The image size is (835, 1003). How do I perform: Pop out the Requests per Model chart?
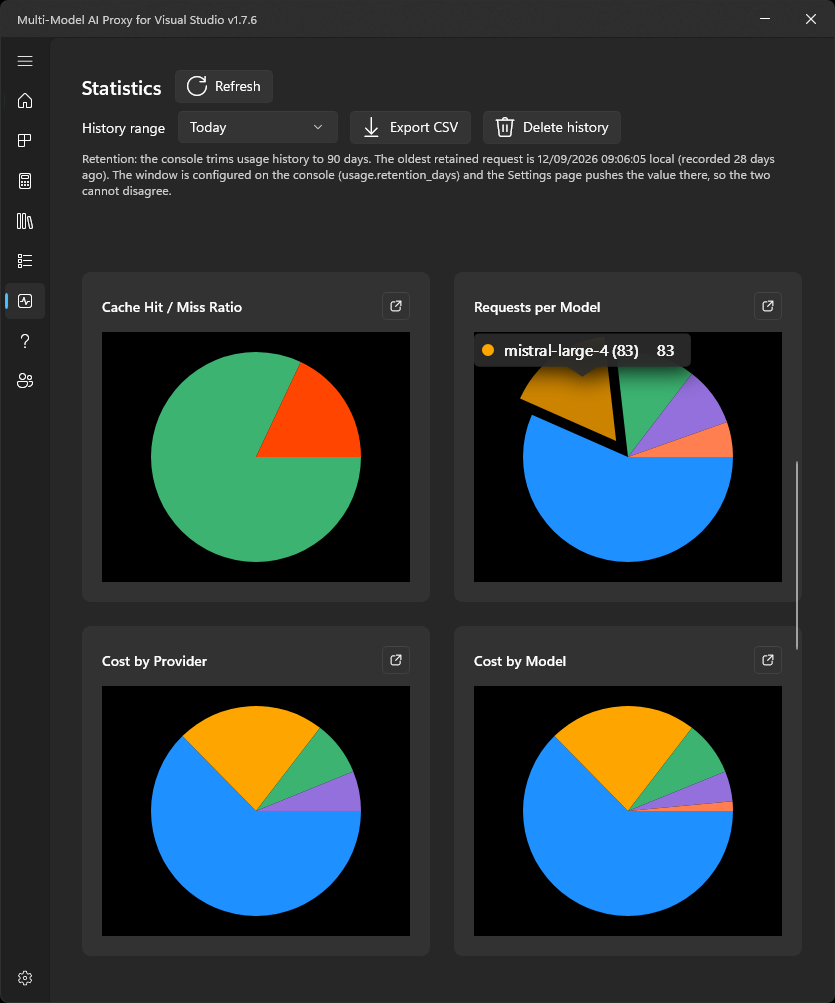tap(768, 306)
